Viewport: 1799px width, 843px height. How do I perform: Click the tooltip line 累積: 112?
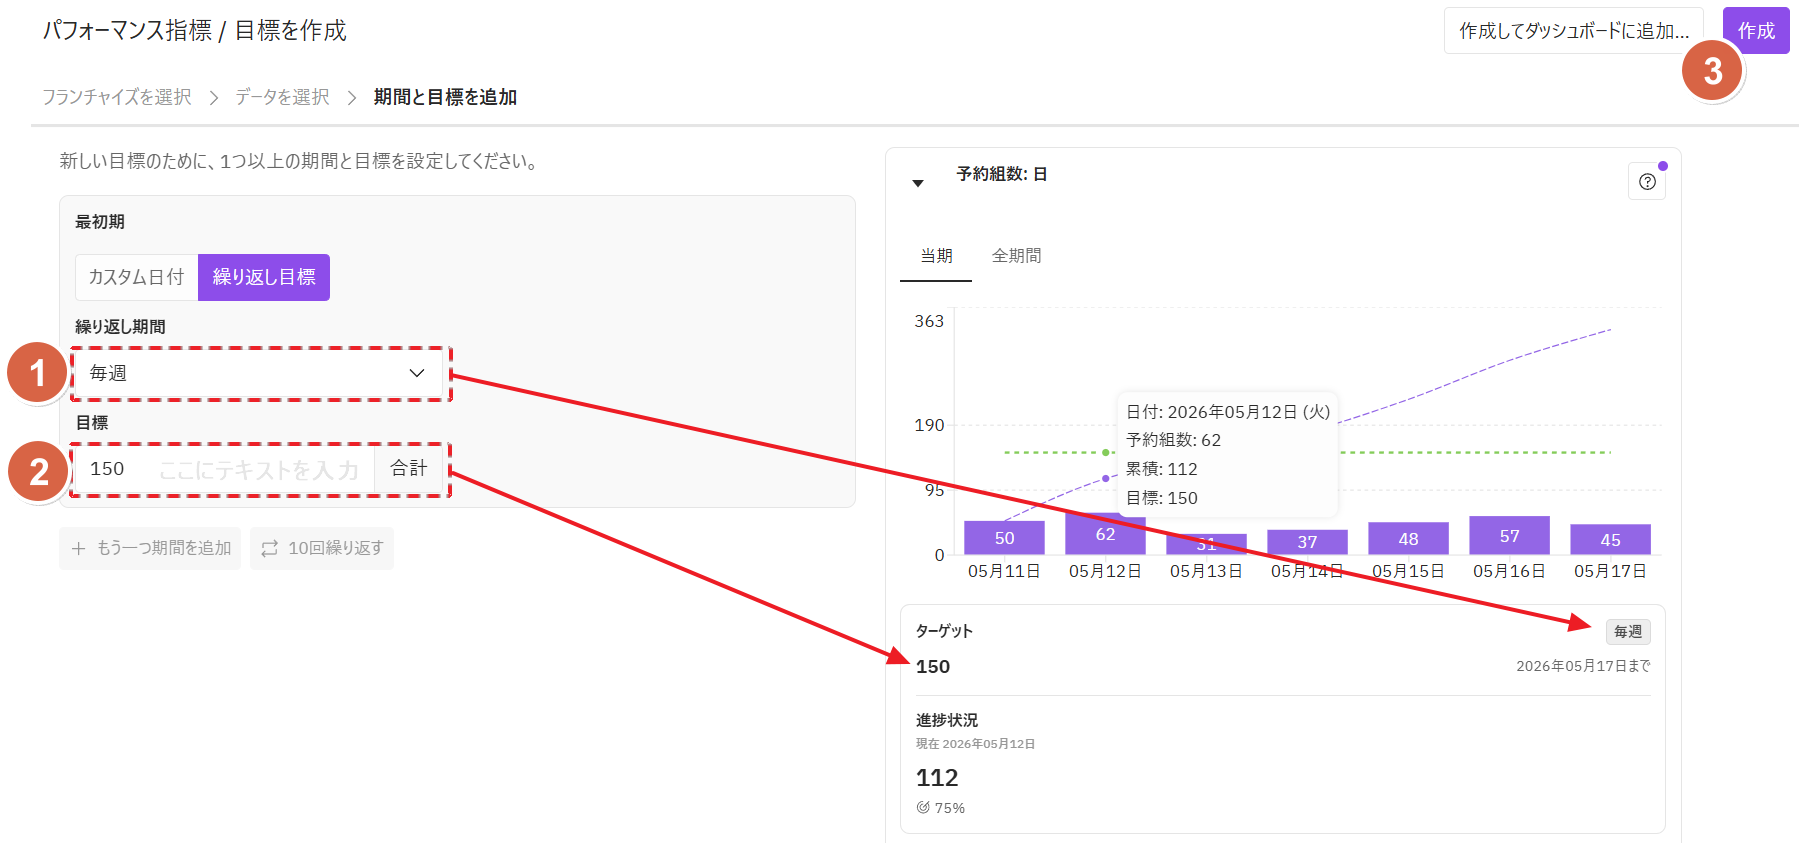pos(1162,469)
